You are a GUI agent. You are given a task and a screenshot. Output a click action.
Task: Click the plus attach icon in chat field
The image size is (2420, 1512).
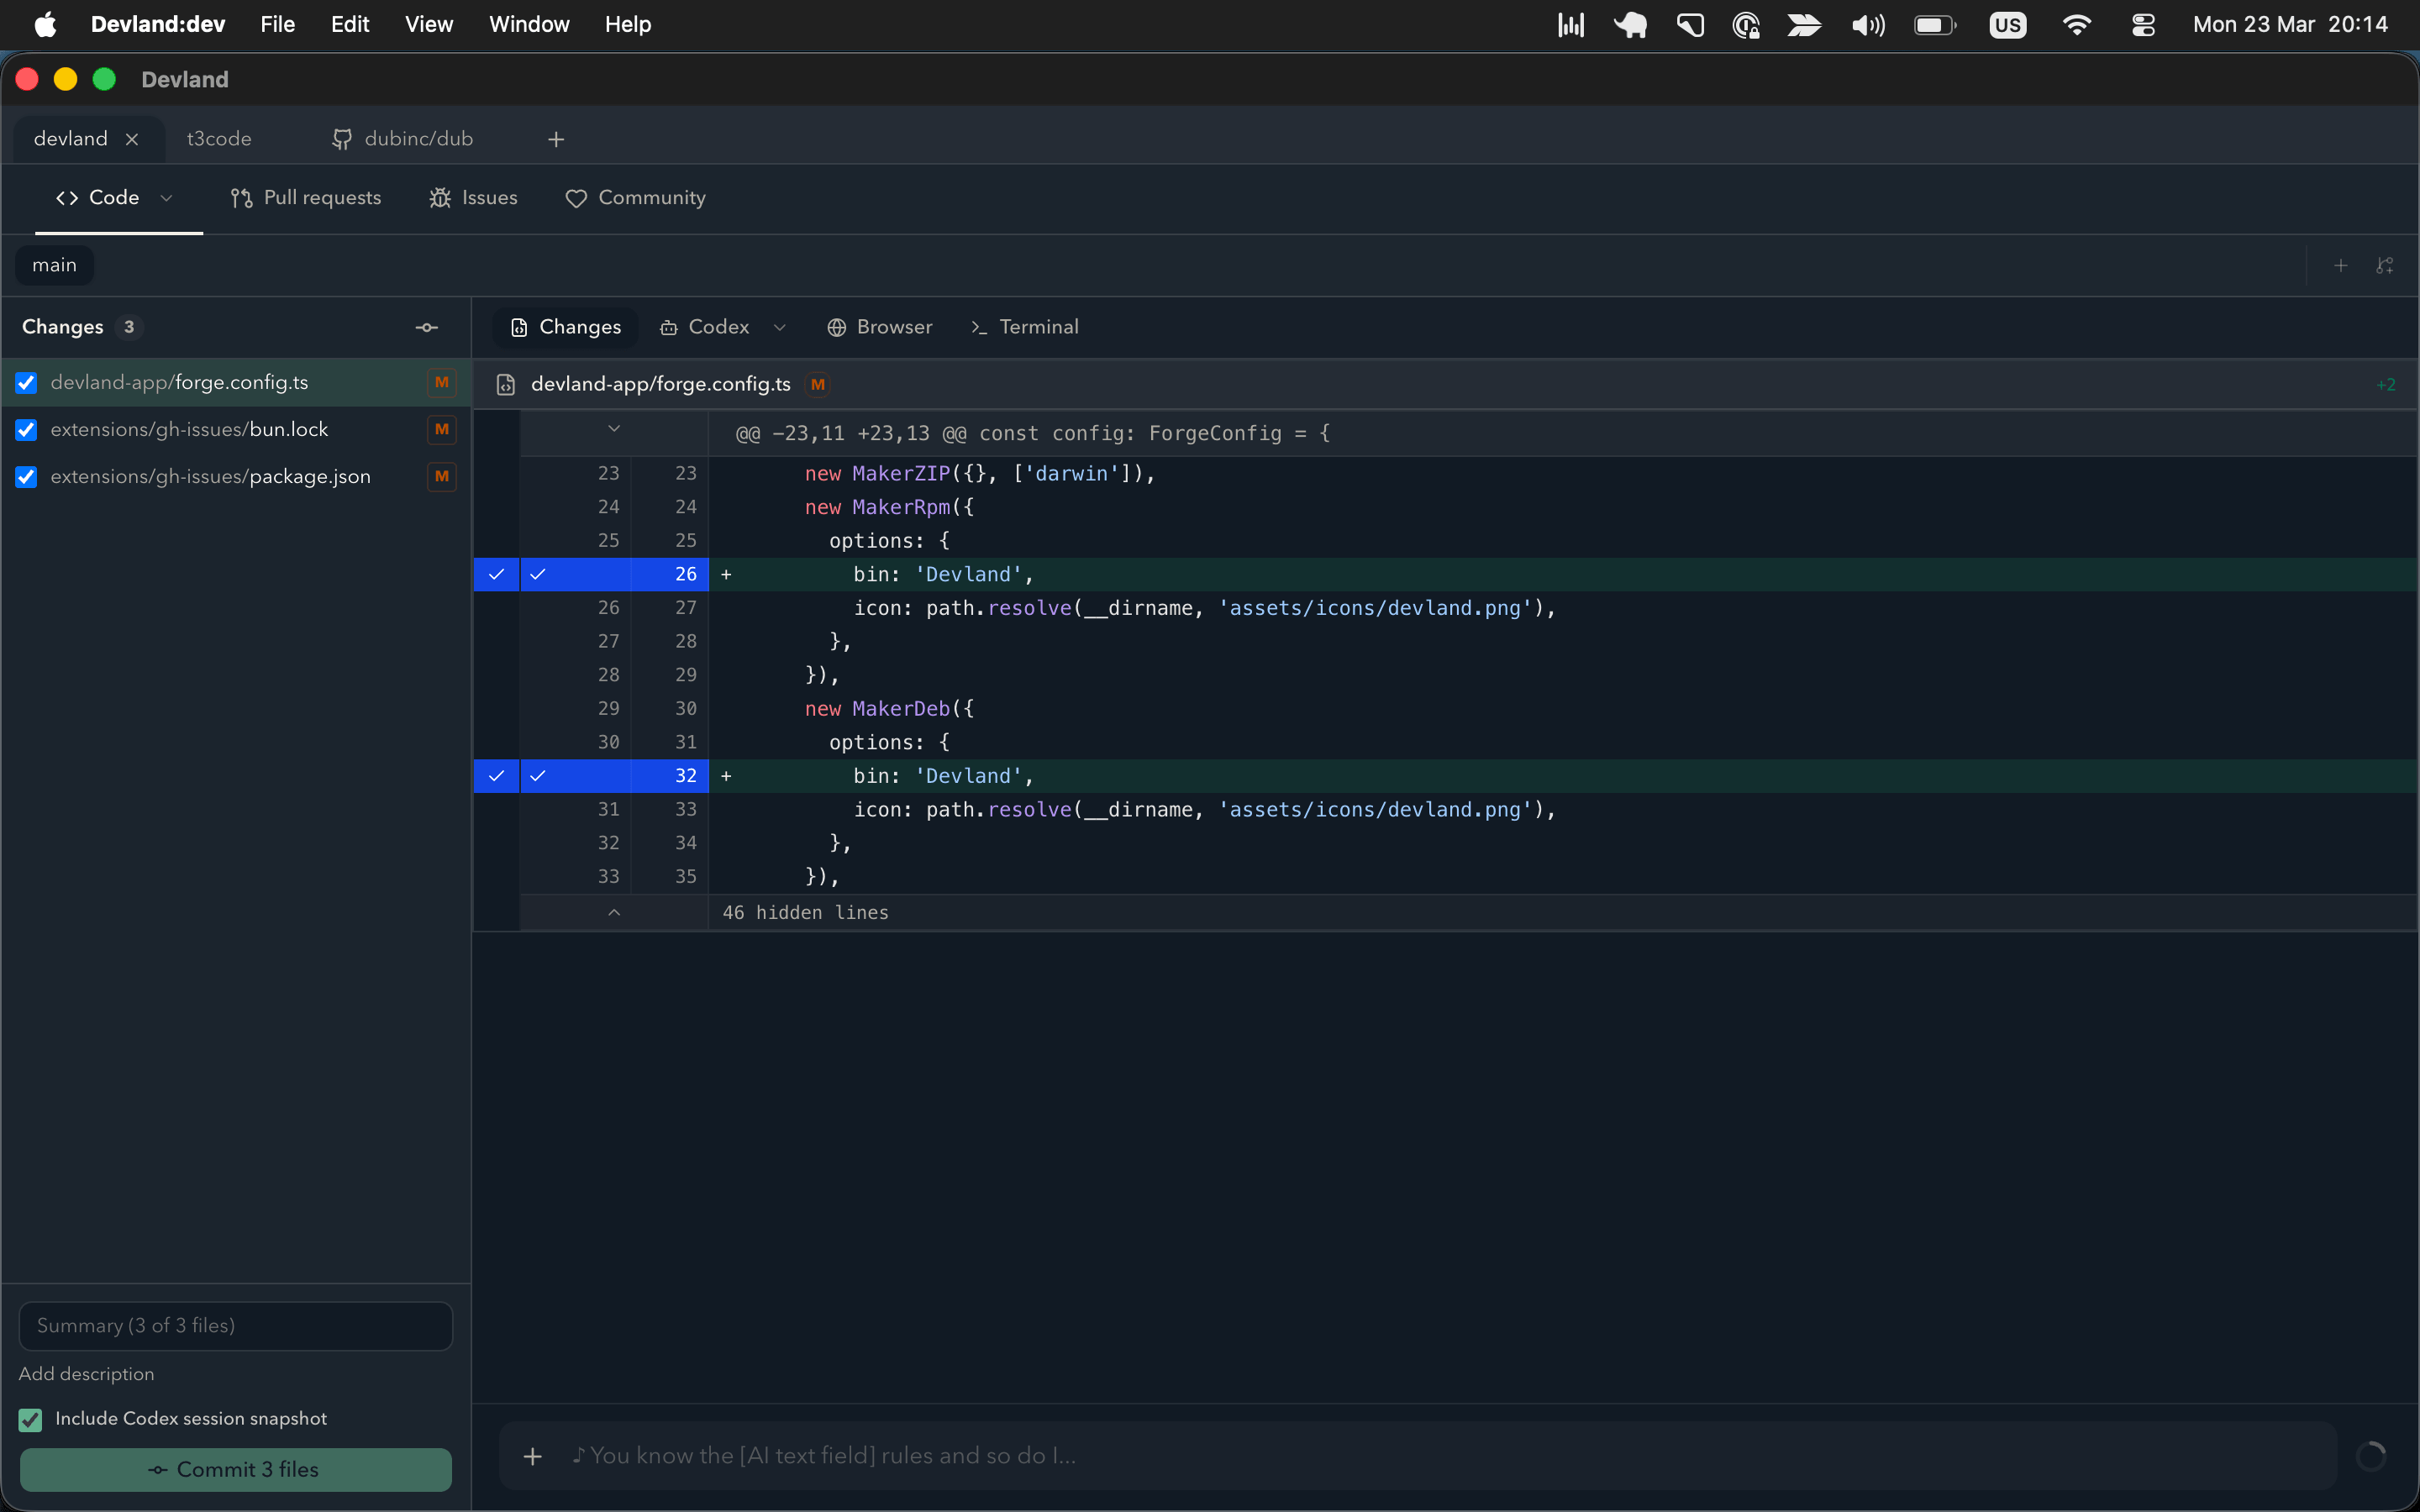(533, 1456)
